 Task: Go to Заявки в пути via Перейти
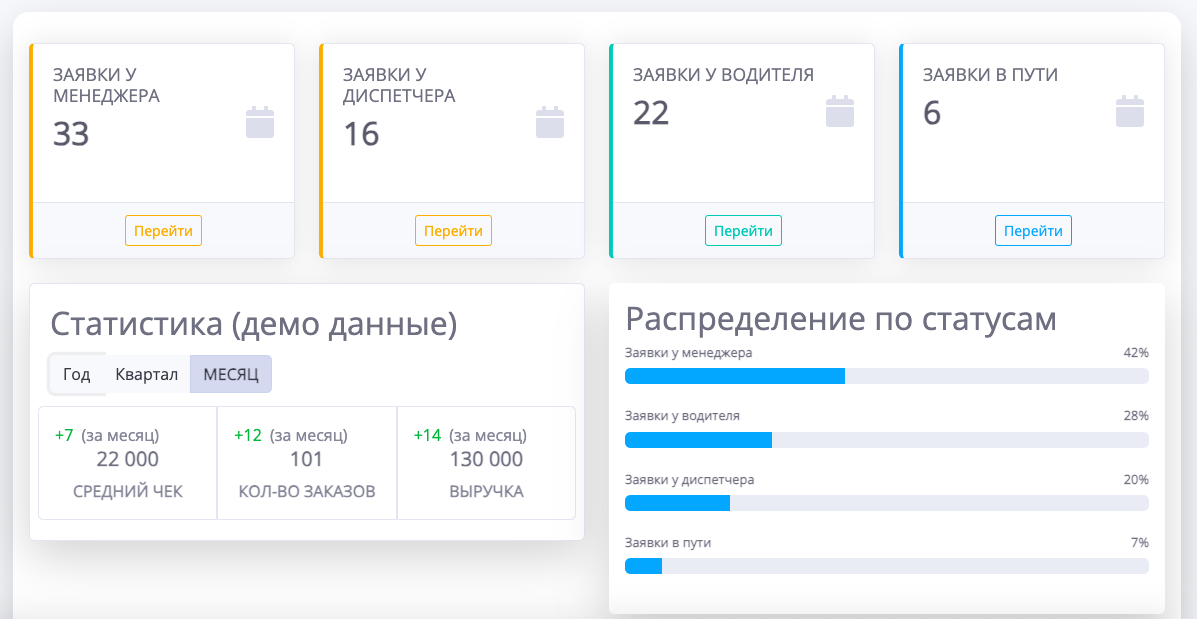(1033, 231)
